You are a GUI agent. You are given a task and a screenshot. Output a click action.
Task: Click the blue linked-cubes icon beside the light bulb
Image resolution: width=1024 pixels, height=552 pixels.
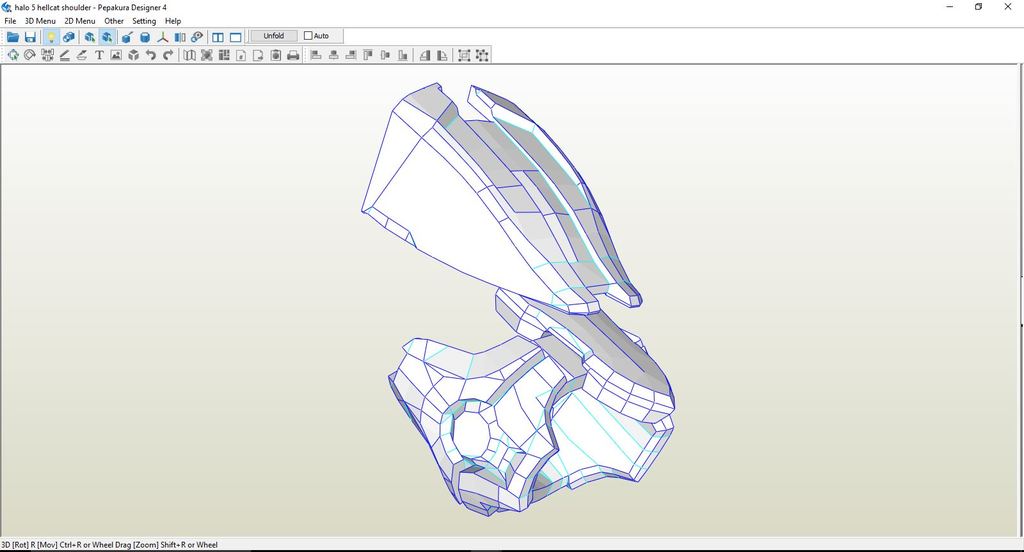coord(68,37)
